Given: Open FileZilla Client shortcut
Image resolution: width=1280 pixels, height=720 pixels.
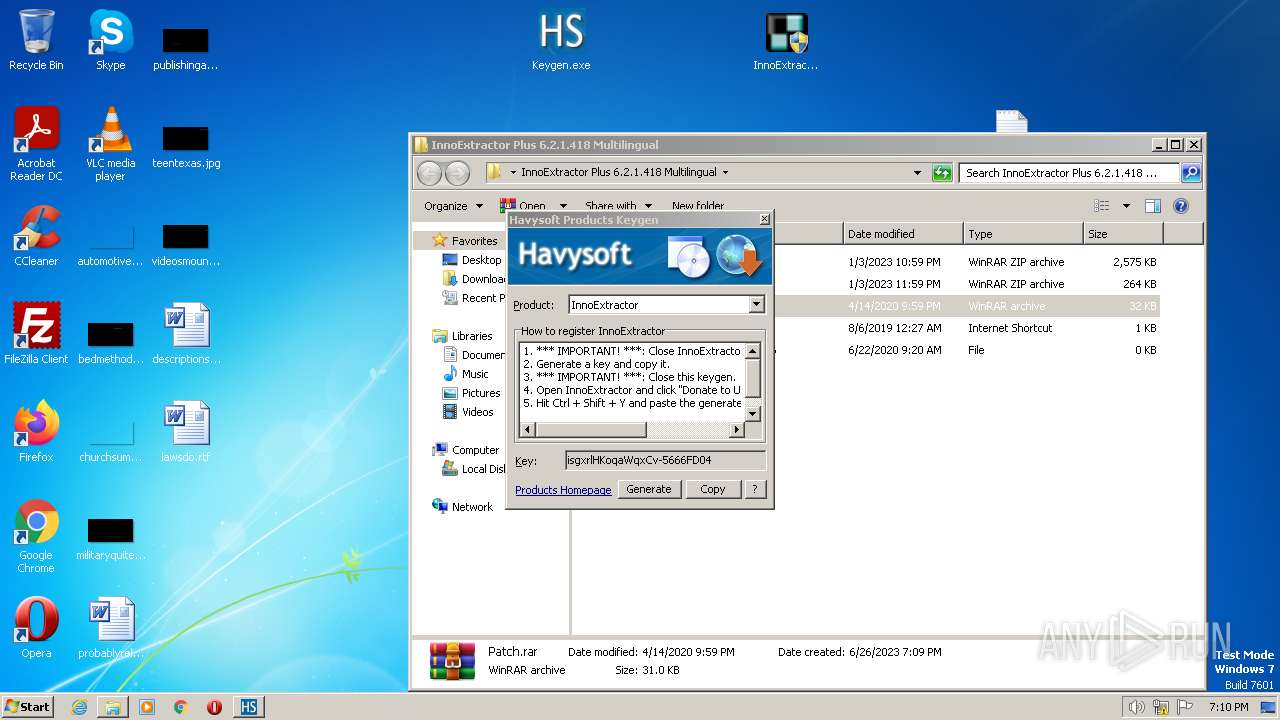Looking at the screenshot, I should [36, 334].
